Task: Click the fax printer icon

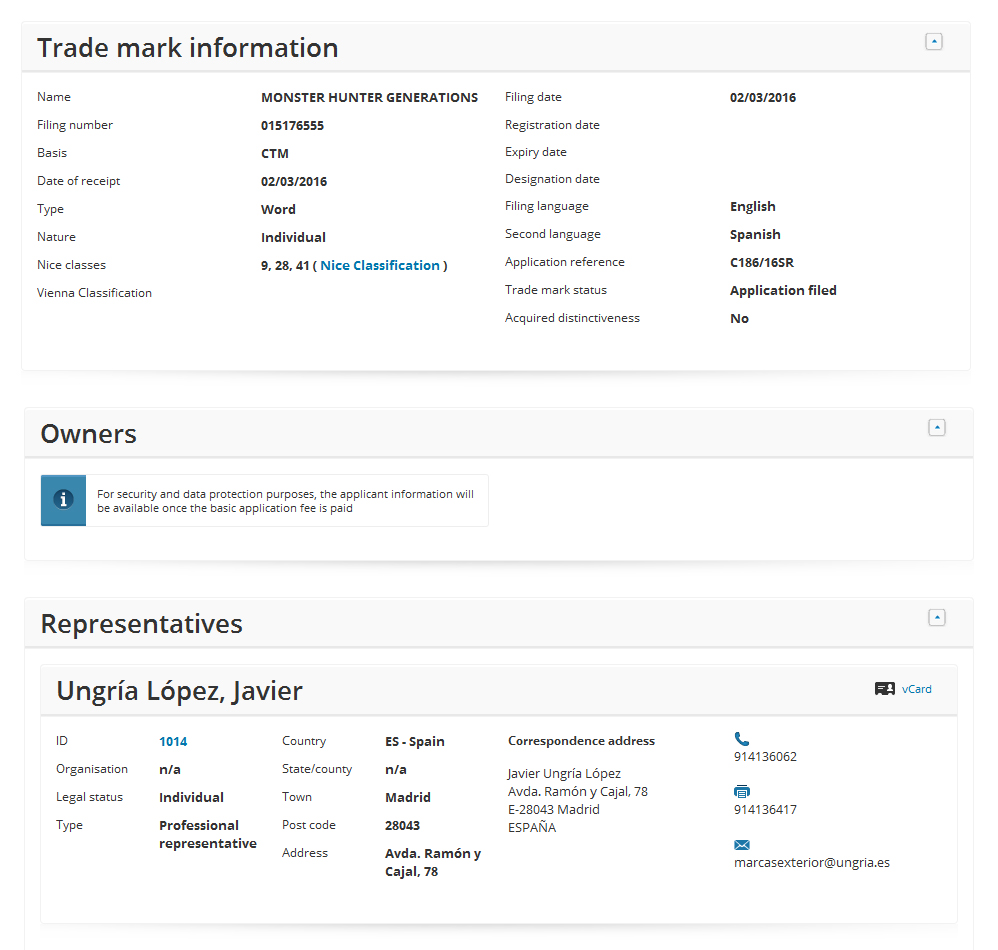Action: pyautogui.click(x=741, y=792)
